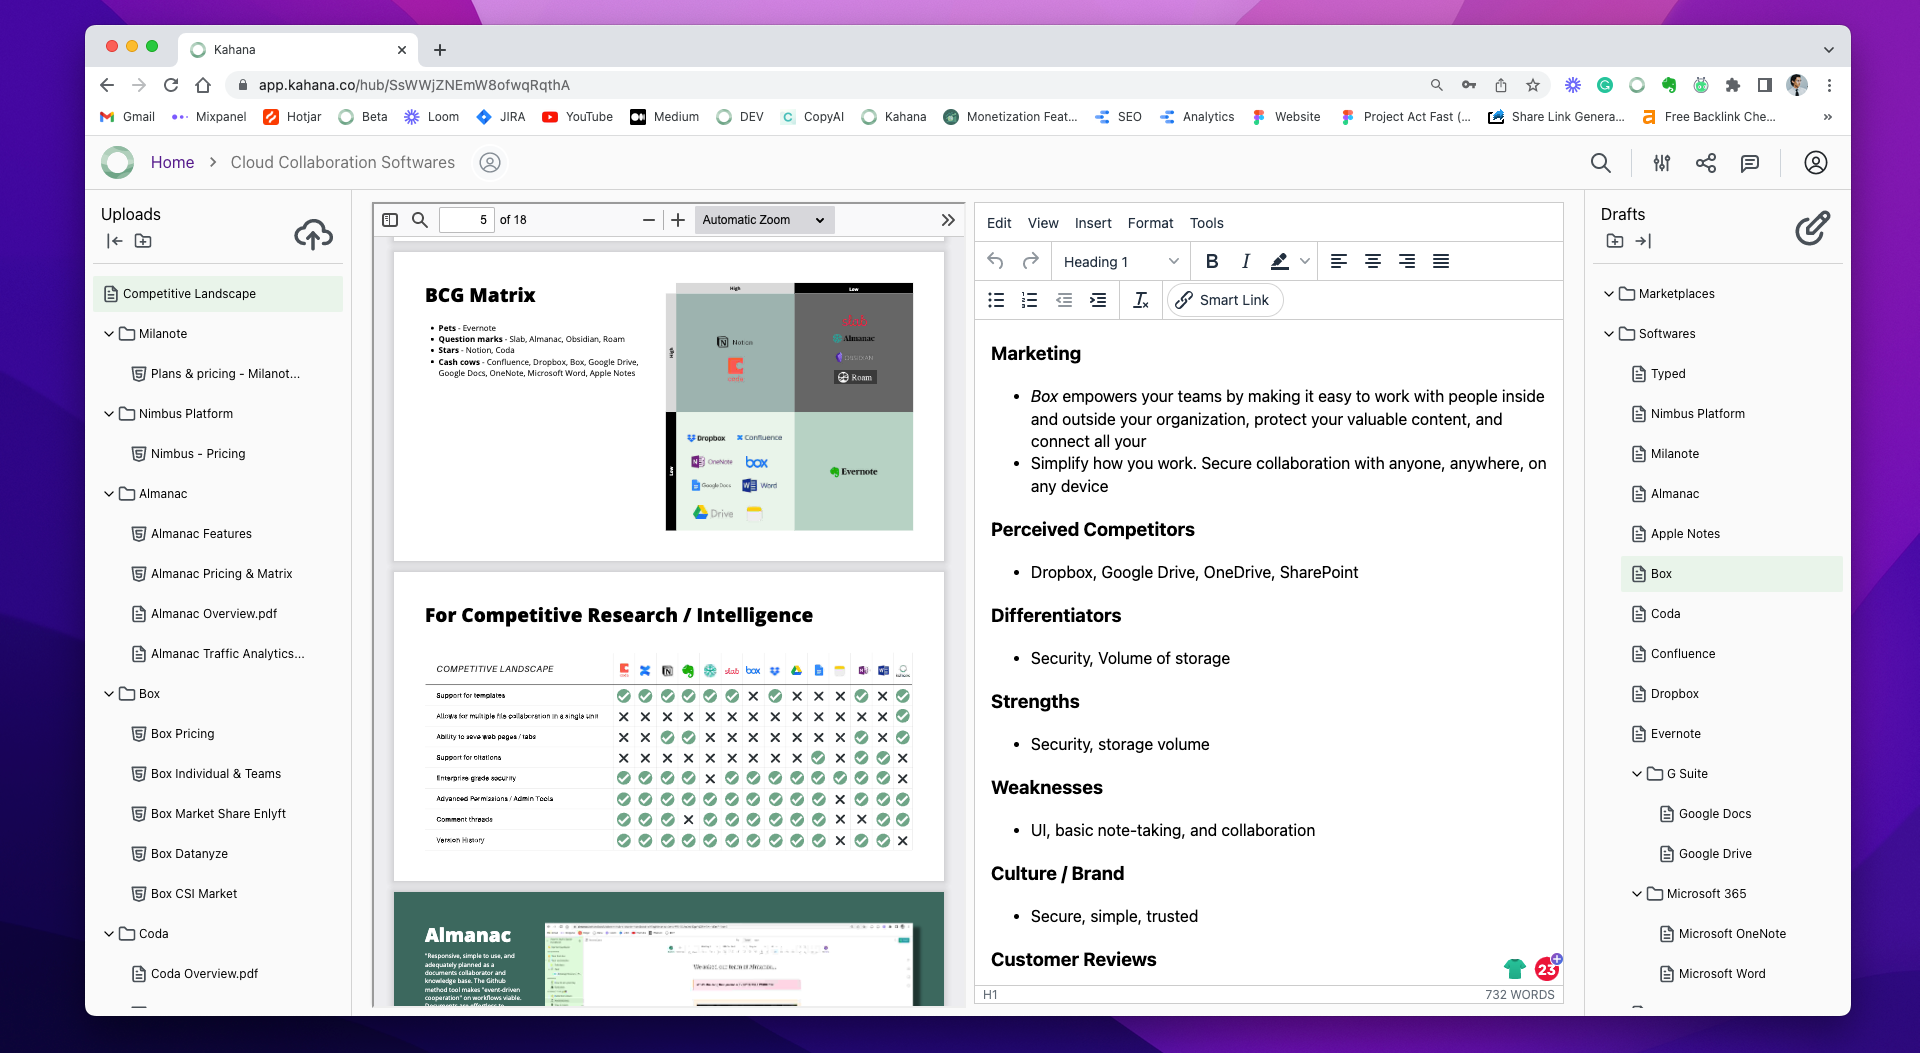
Task: Decrease indent
Action: click(x=1064, y=300)
